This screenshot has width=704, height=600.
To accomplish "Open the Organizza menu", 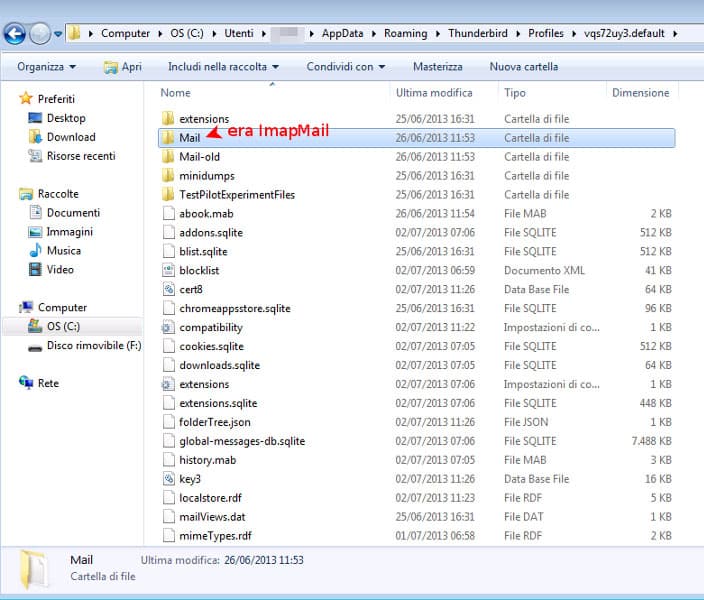I will 46,67.
